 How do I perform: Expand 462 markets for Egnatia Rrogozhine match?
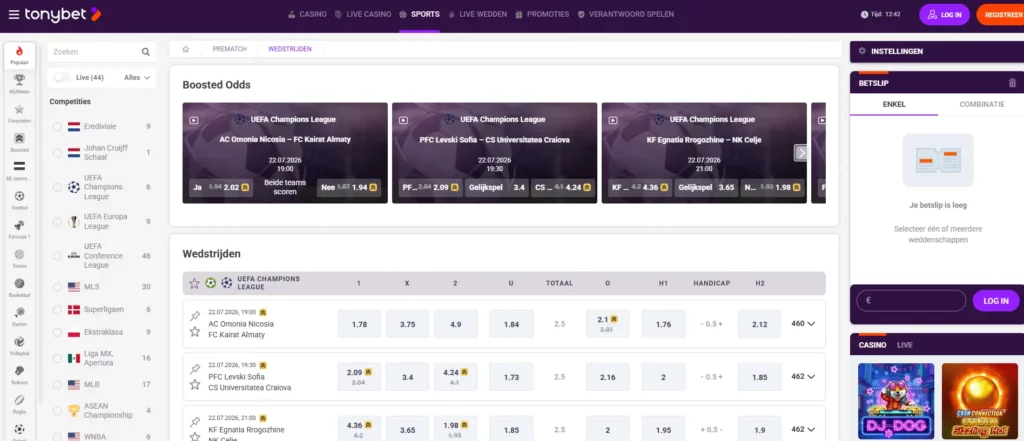tap(803, 429)
